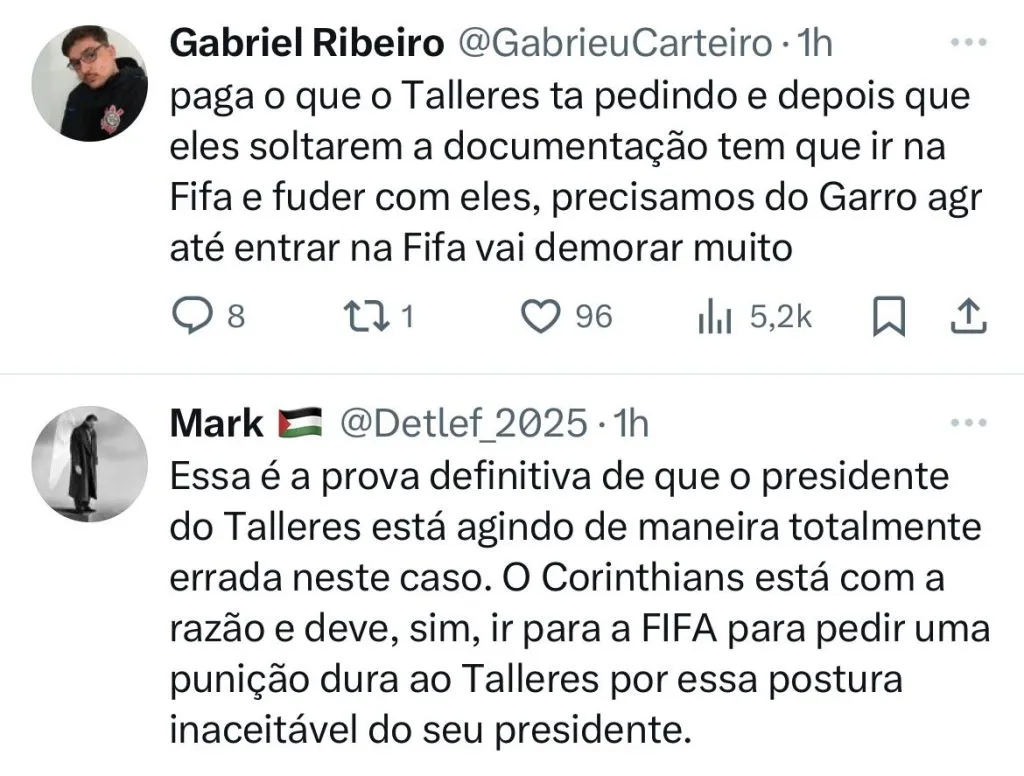Like the tweet with the heart icon

click(541, 317)
